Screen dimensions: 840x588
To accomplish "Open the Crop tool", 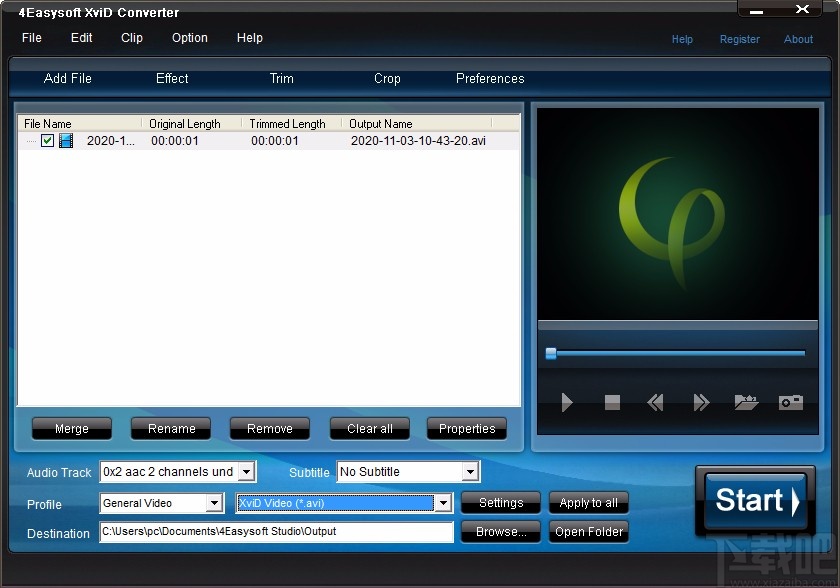I will [x=387, y=79].
